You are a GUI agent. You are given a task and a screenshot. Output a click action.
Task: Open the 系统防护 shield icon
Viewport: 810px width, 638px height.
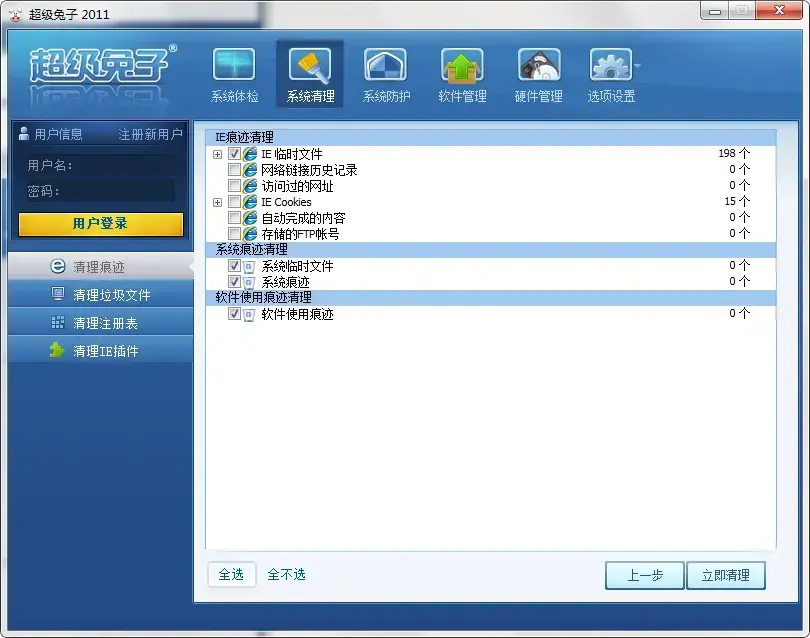click(x=385, y=65)
